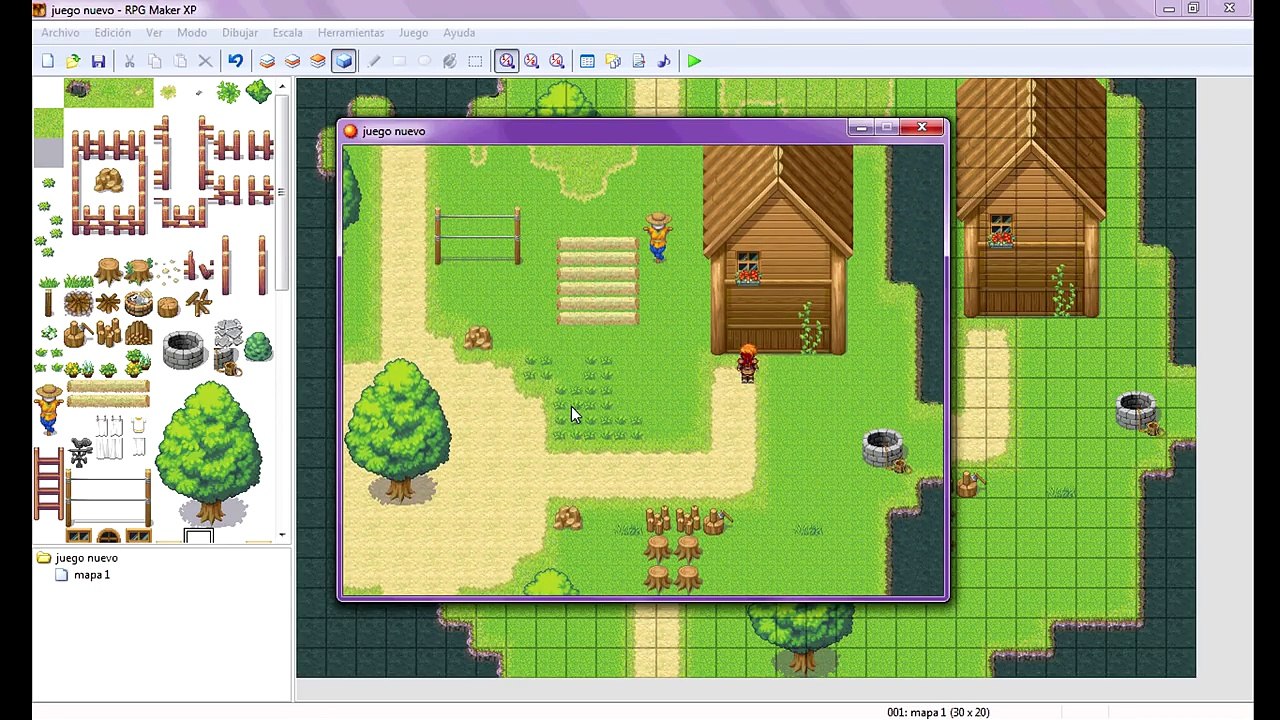Pick the scarecrow tile in tileset palette
Image resolution: width=1280 pixels, height=720 pixels.
[x=48, y=410]
